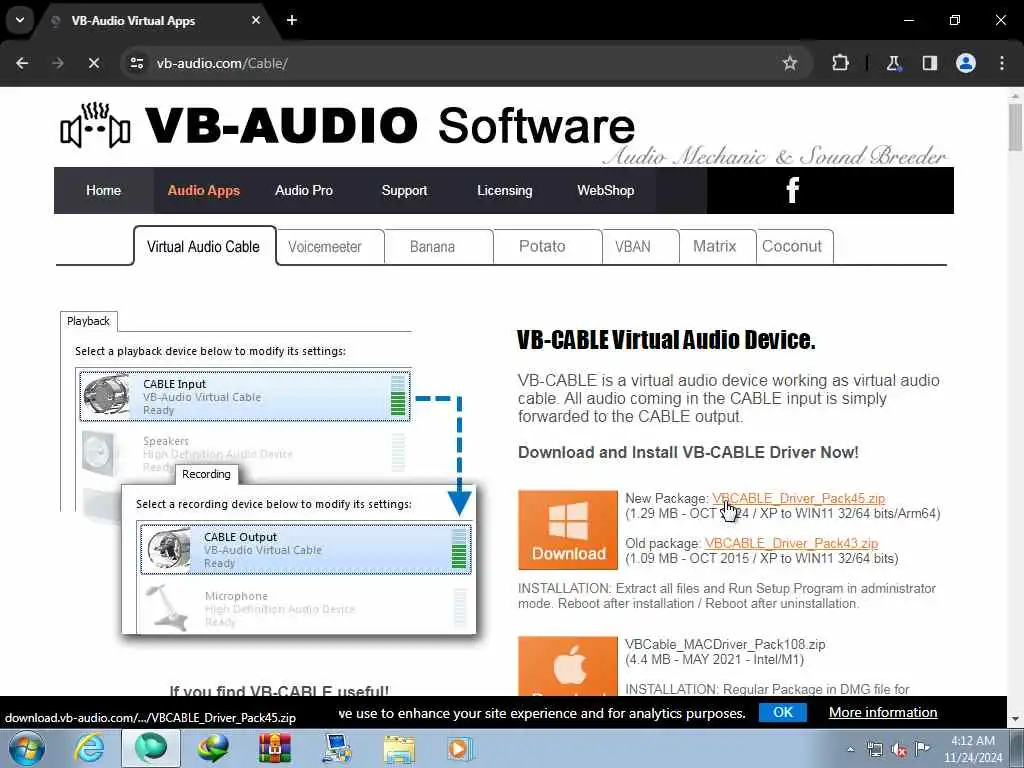Viewport: 1024px width, 768px height.
Task: Click the browser back arrow
Action: coord(22,63)
